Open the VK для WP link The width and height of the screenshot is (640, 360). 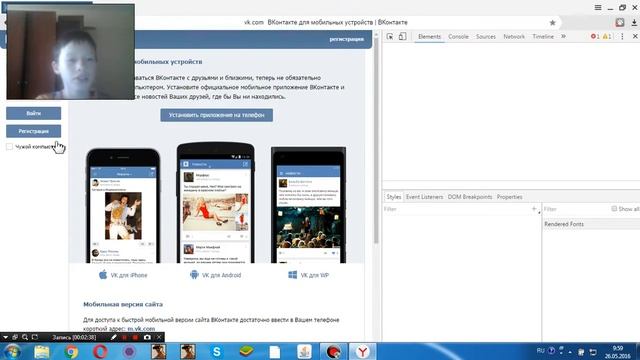(315, 275)
